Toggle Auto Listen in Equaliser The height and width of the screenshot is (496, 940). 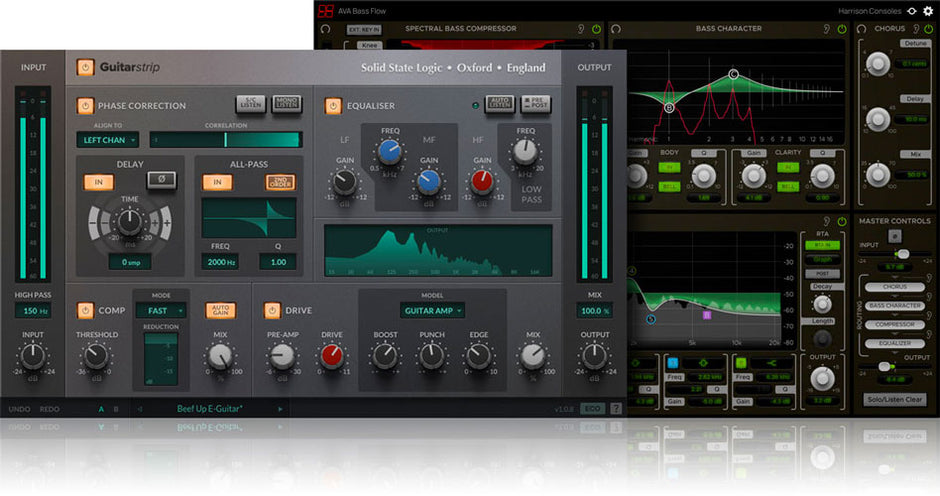pyautogui.click(x=500, y=104)
